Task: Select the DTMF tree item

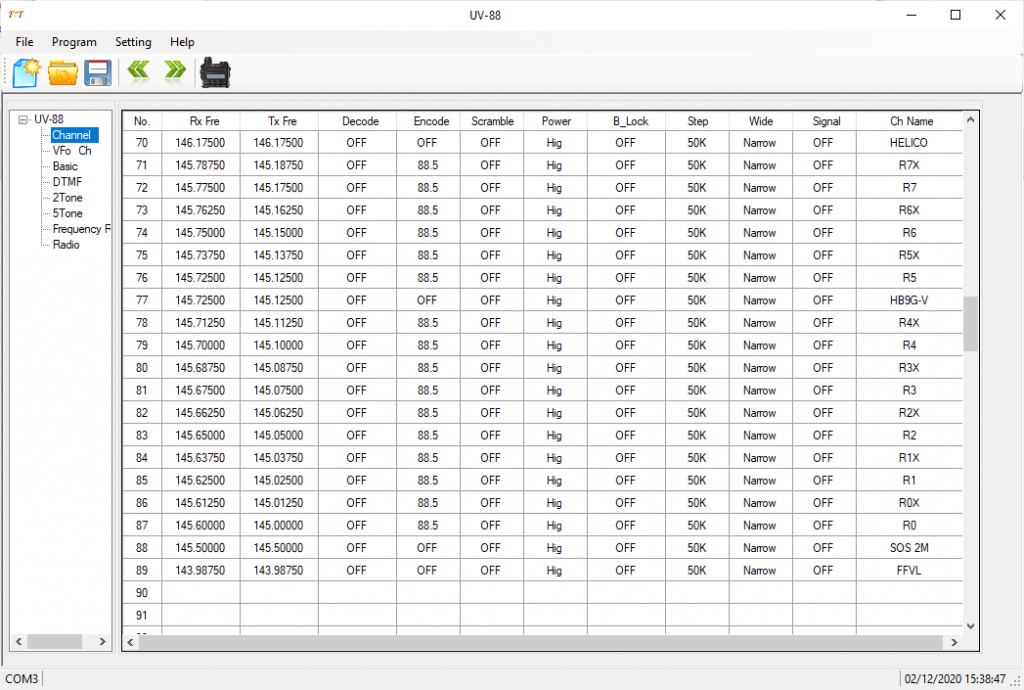Action: (x=67, y=182)
